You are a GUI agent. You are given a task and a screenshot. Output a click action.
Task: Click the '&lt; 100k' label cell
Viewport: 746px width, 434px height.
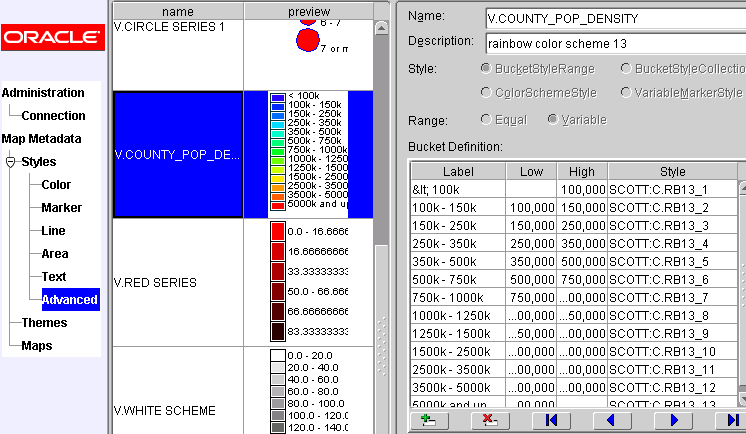(458, 190)
